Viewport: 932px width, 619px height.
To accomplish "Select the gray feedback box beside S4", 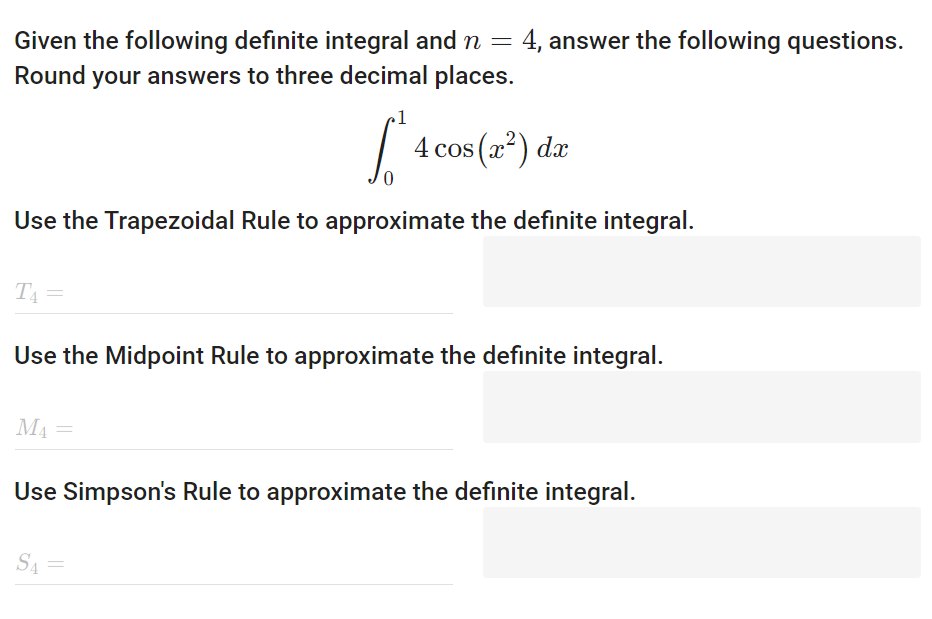I will point(700,542).
